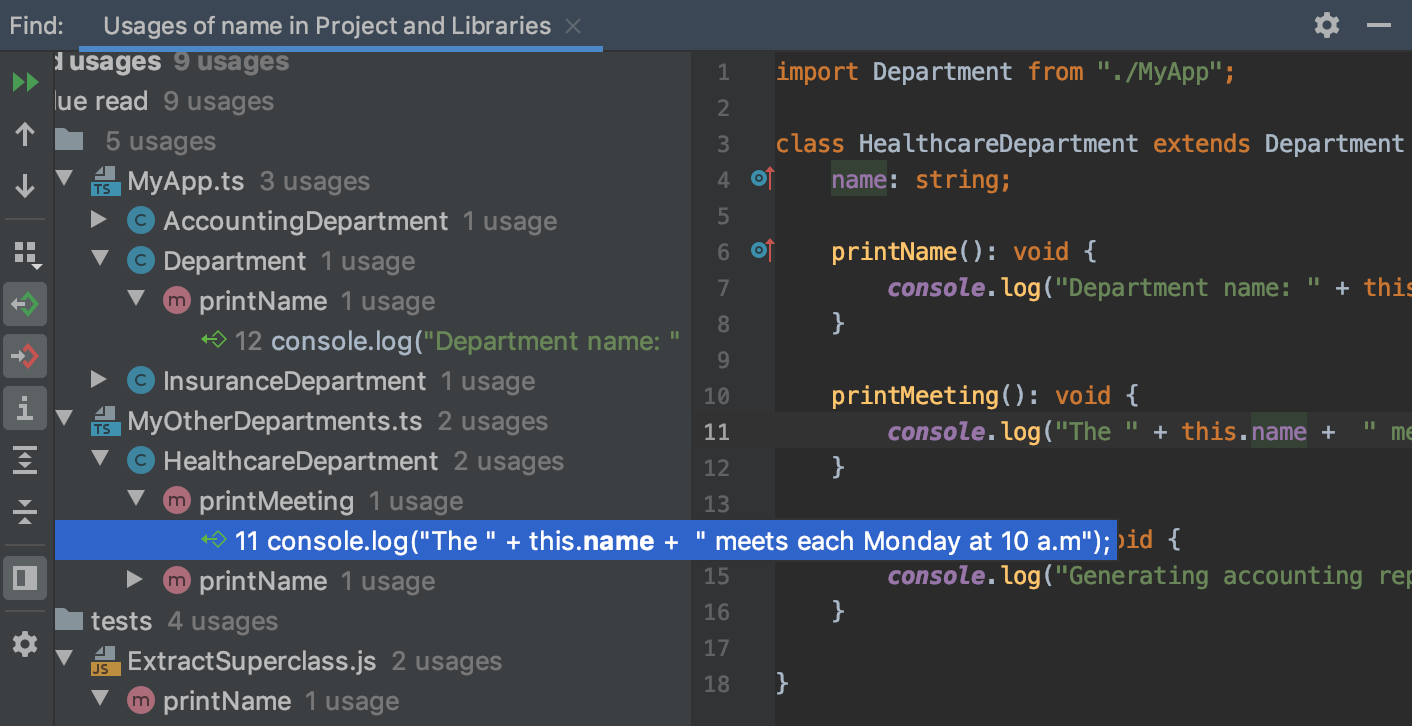Click the AccountingDepartment class icon

click(x=140, y=221)
